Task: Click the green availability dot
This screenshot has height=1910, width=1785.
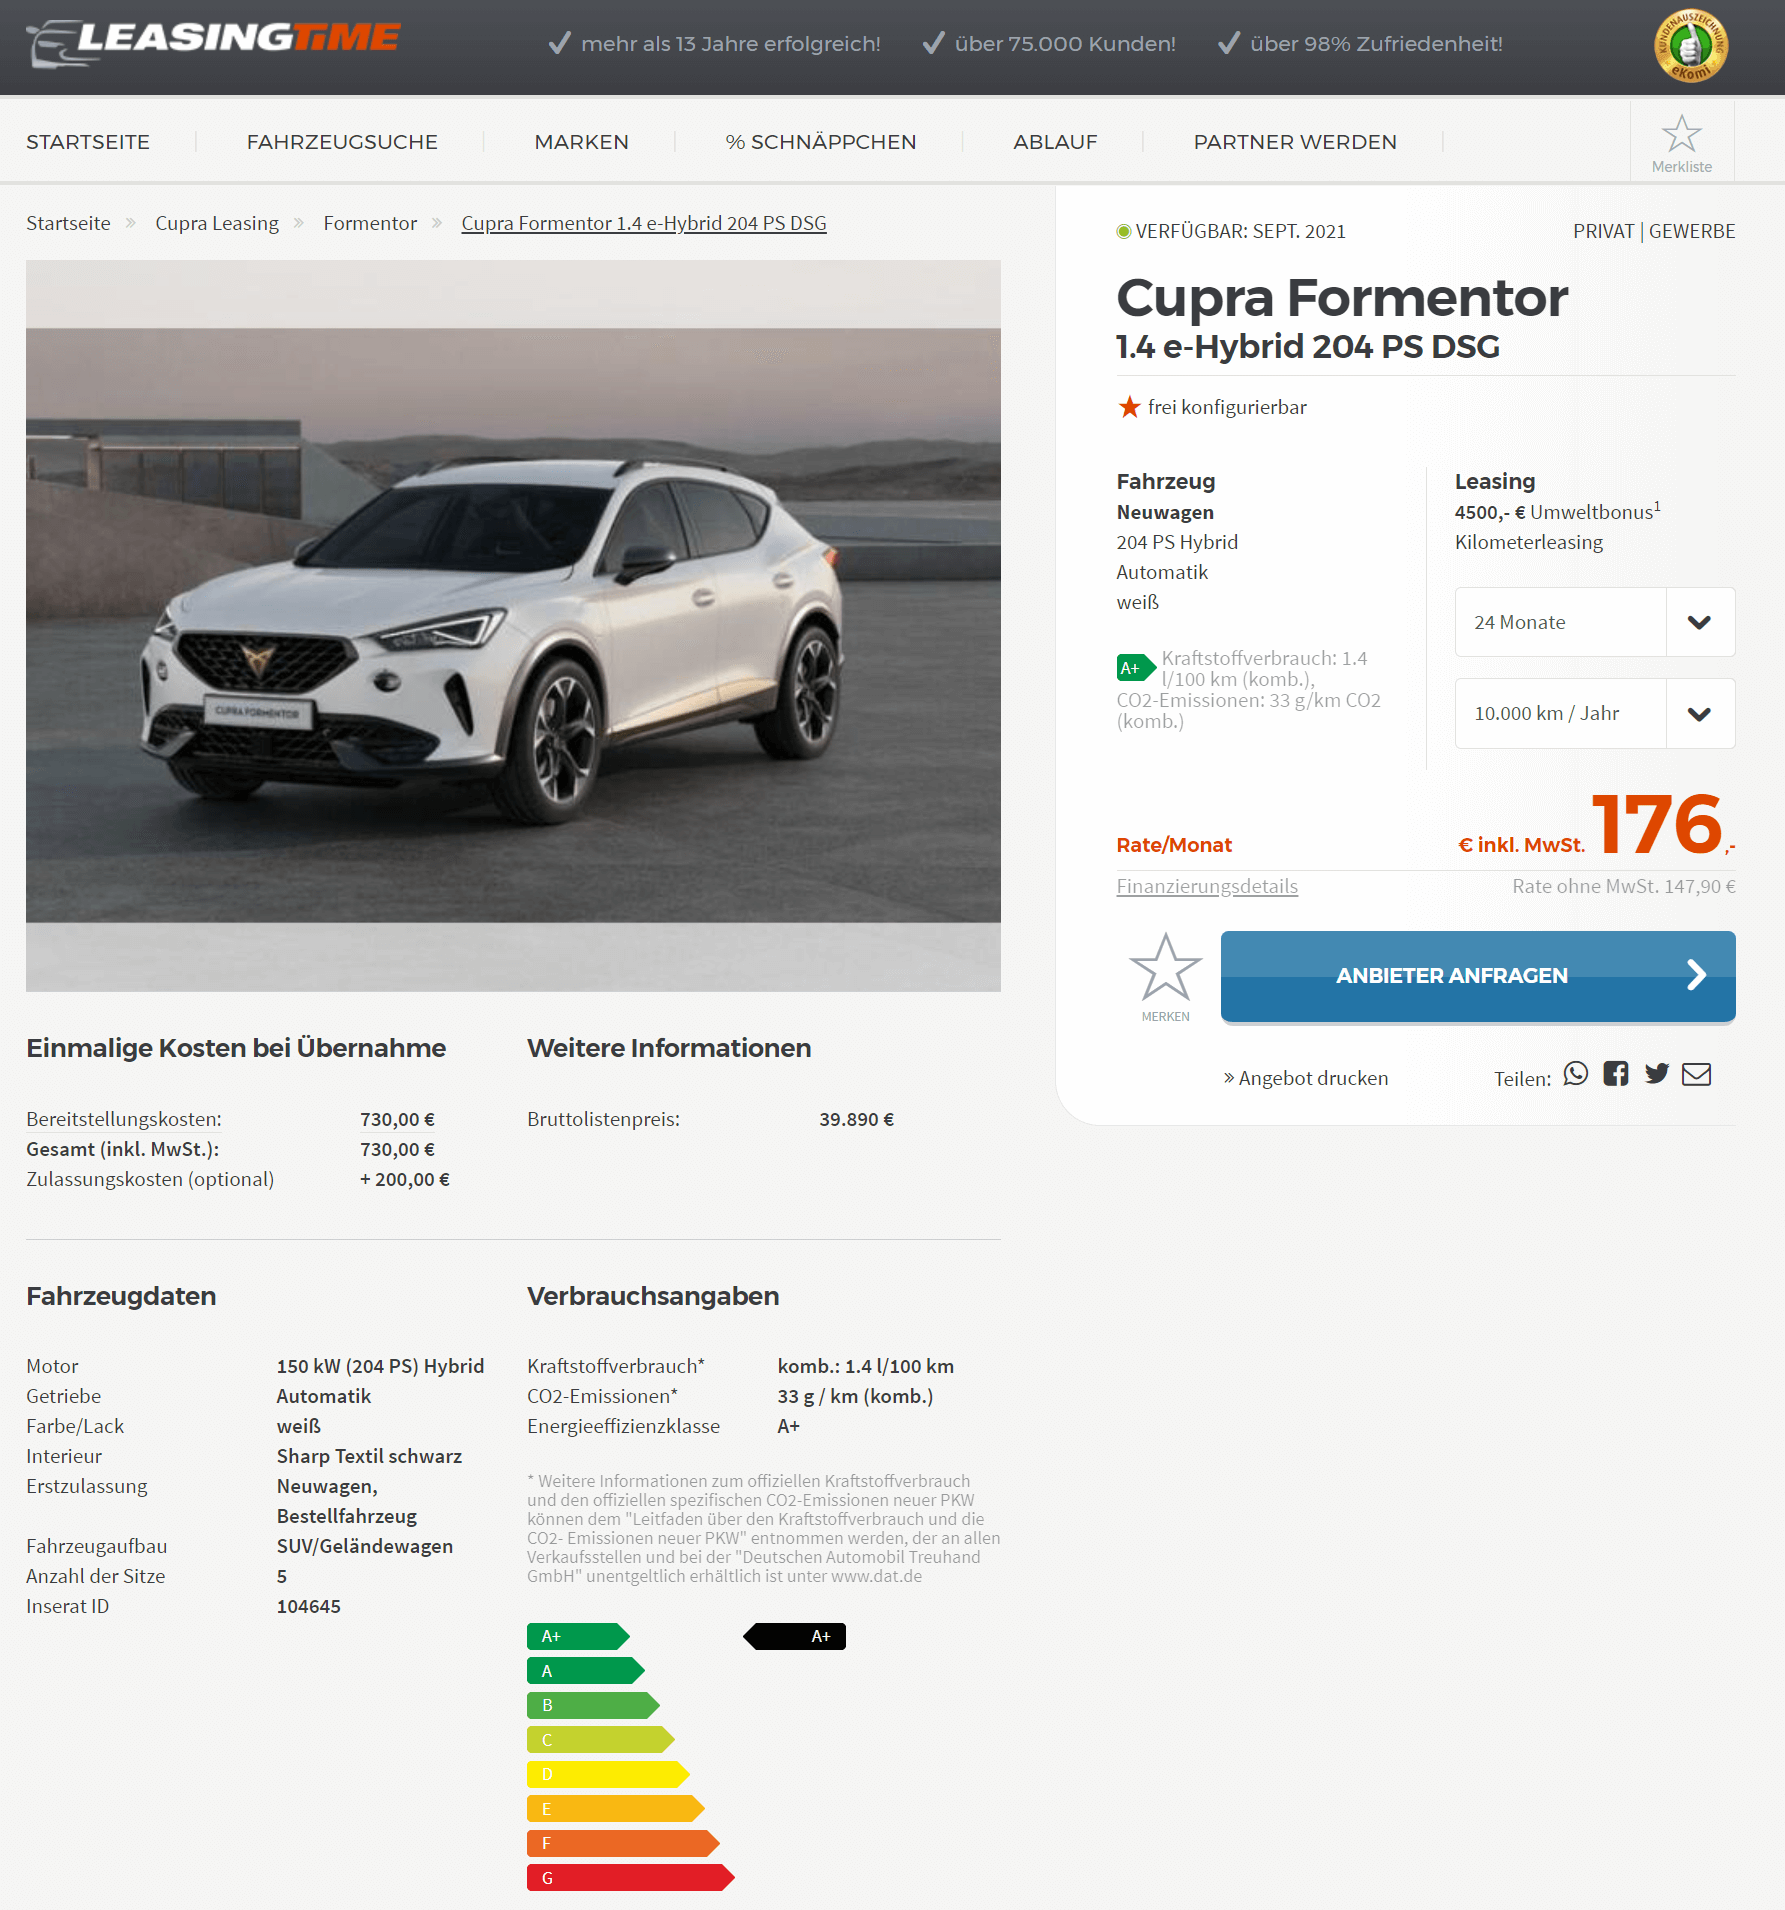Action: point(1124,232)
